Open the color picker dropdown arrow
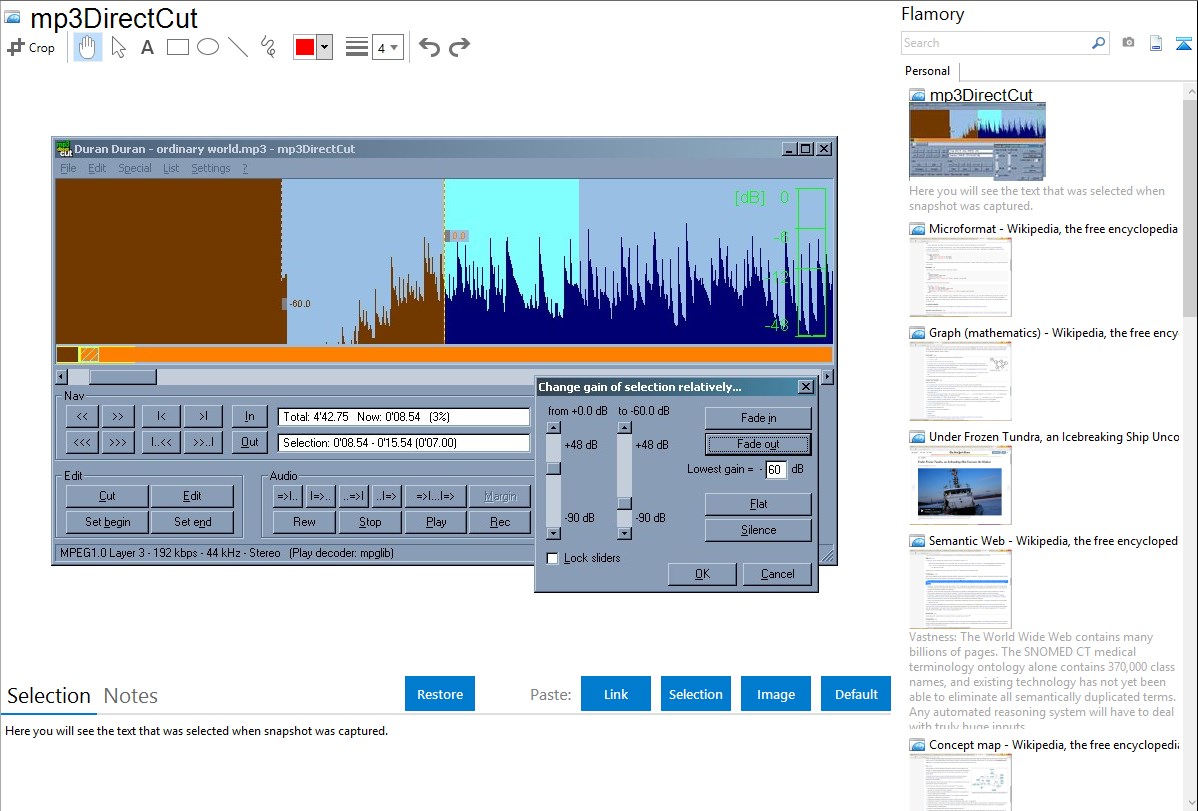This screenshot has height=811, width=1198. (x=324, y=47)
